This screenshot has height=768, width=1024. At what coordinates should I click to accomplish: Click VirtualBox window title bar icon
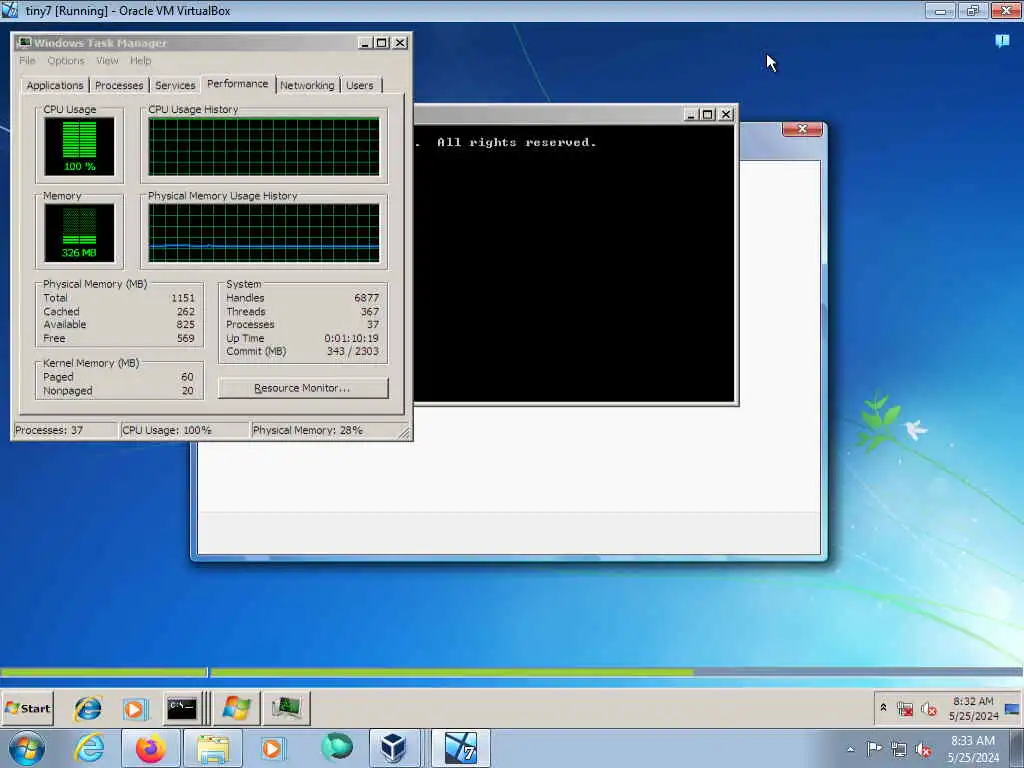tap(9, 10)
